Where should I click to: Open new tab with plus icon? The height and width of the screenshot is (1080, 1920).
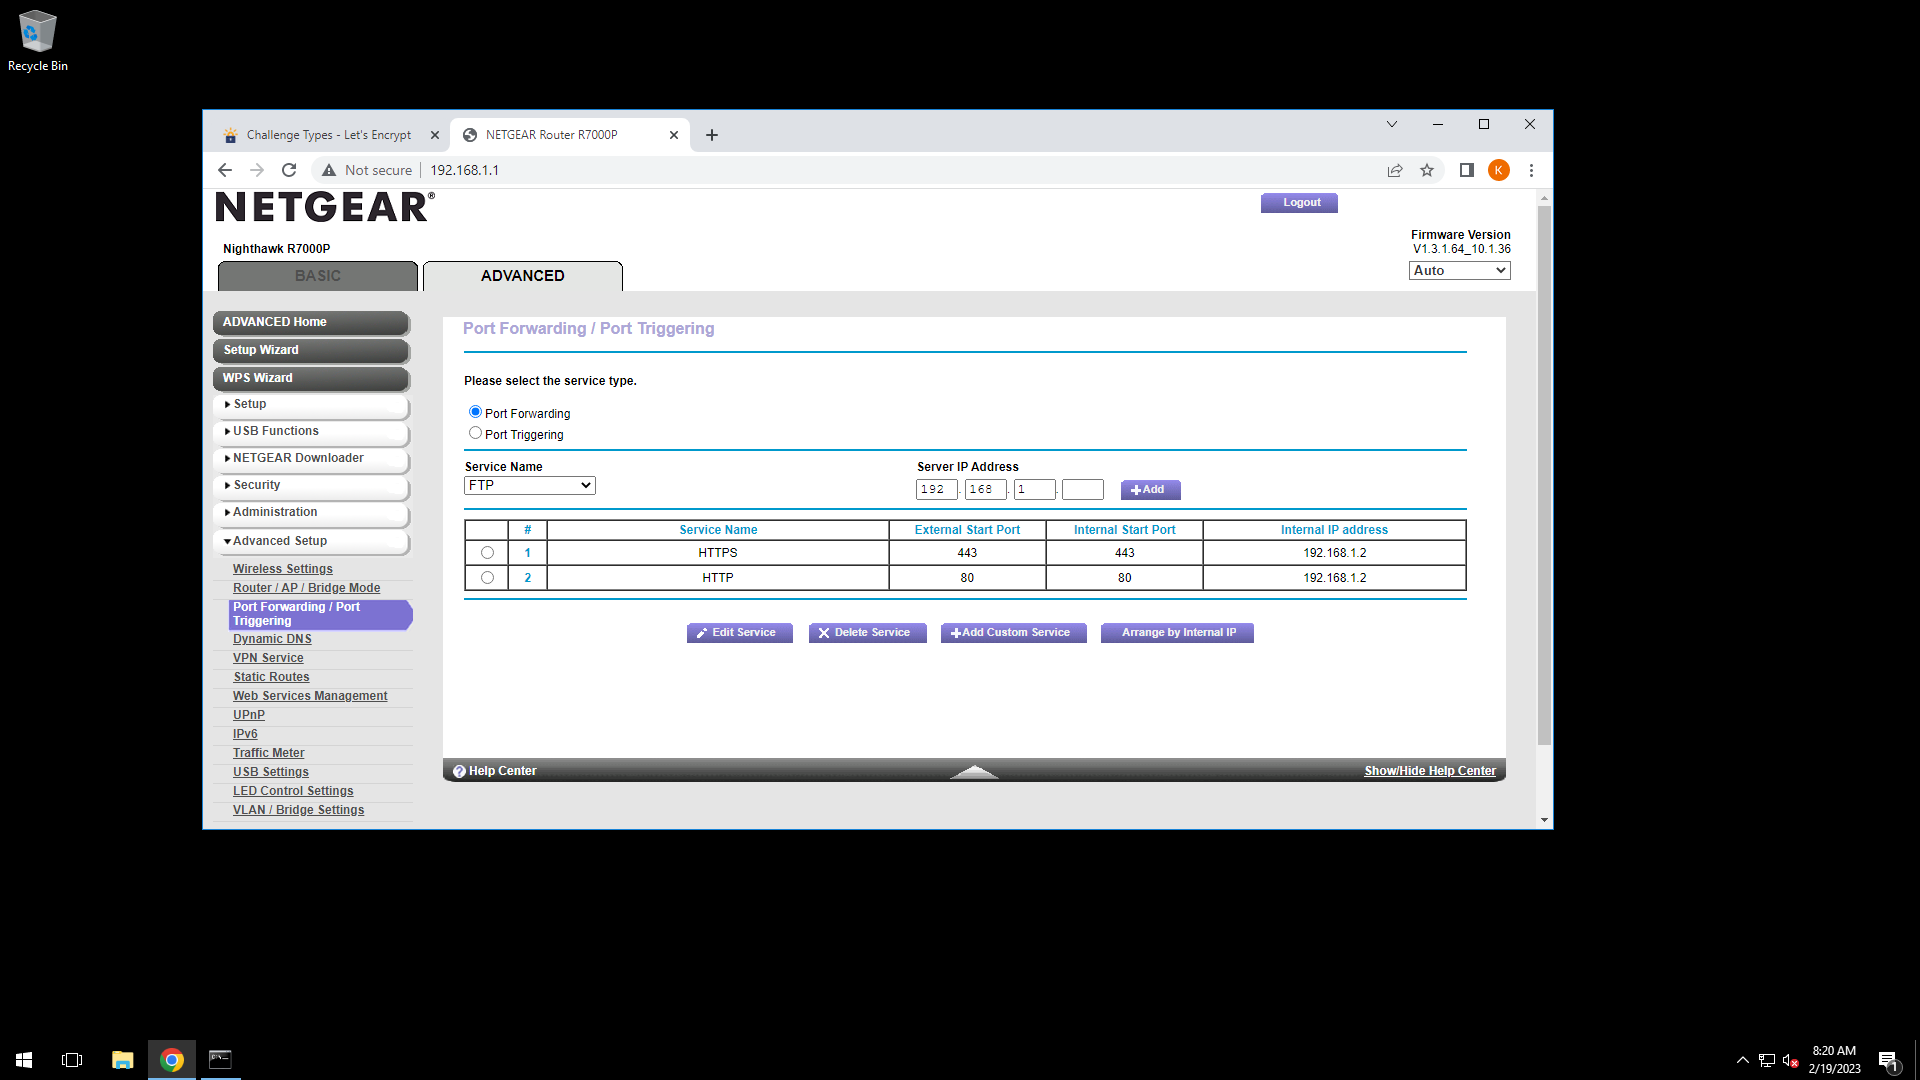(x=712, y=135)
